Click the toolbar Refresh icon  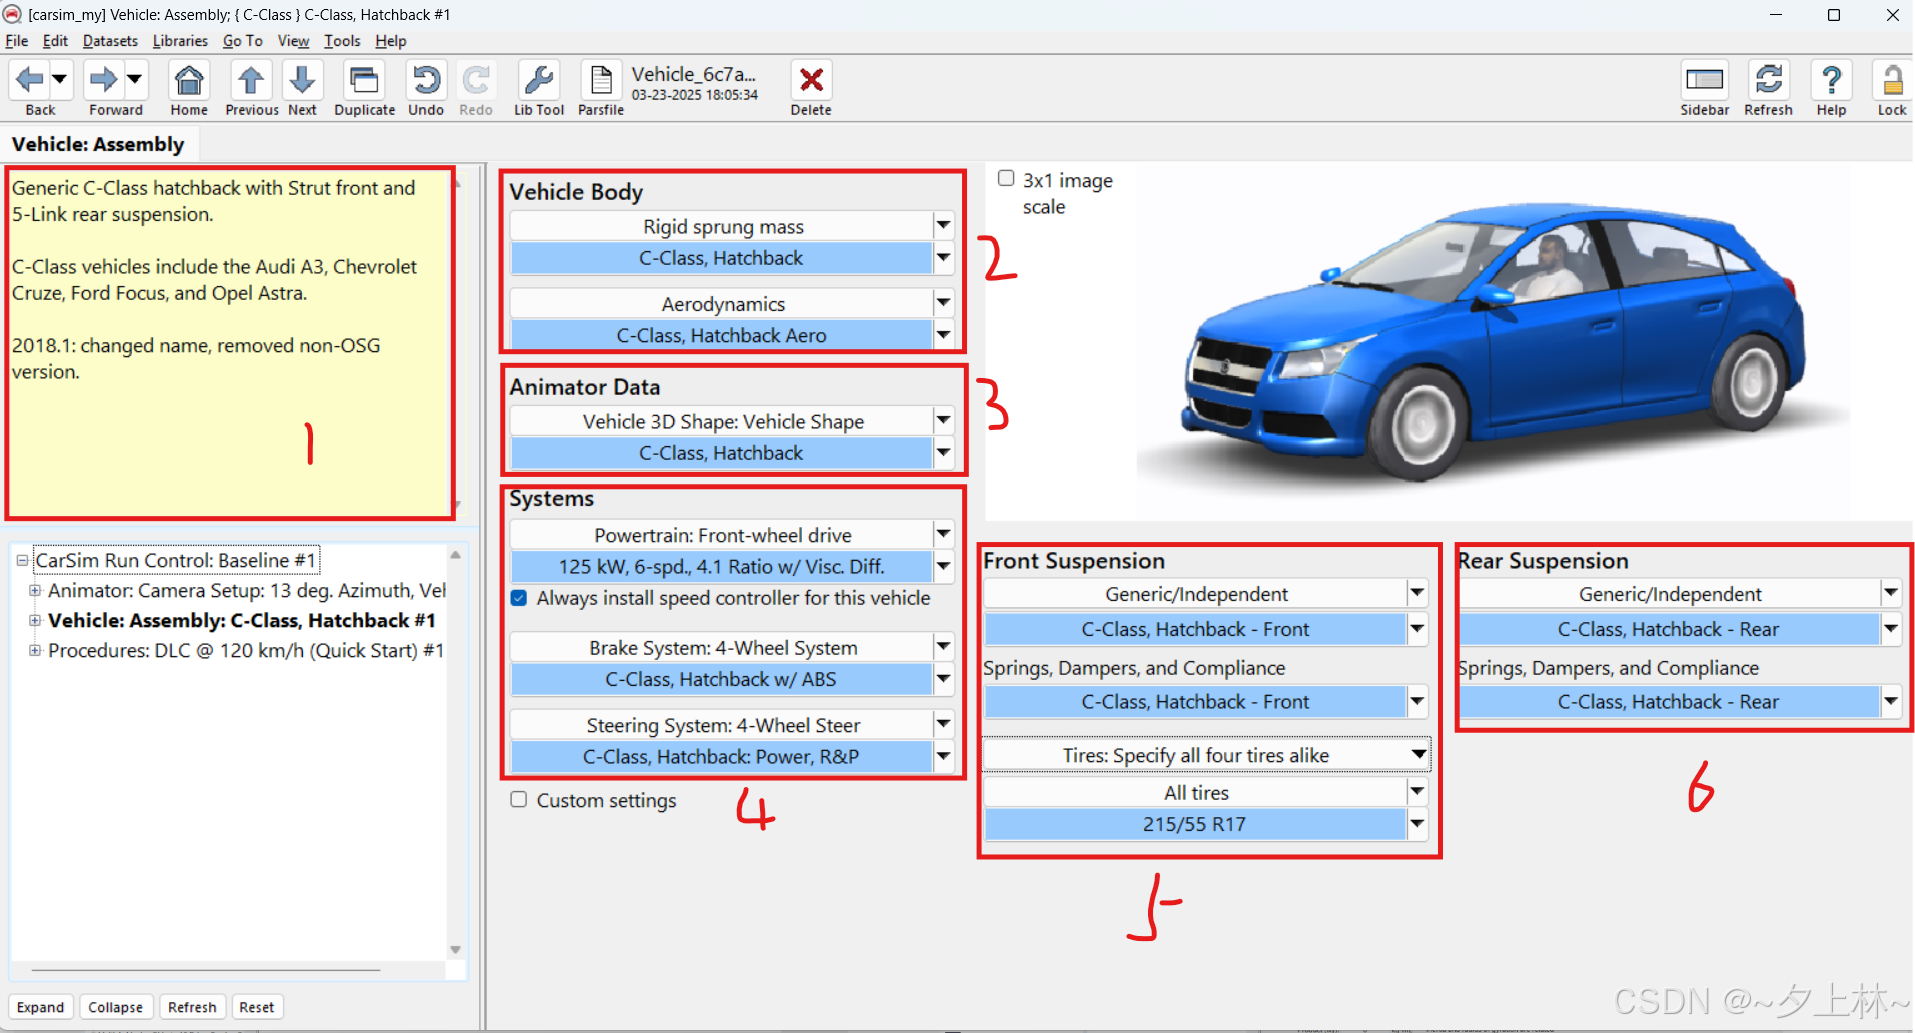pos(1768,79)
